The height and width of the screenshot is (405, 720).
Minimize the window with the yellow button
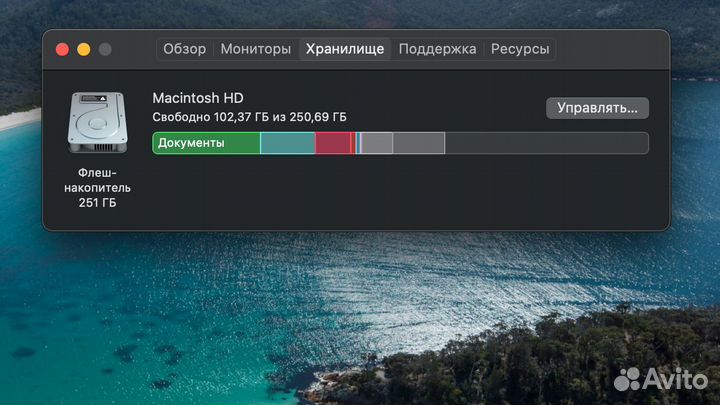pyautogui.click(x=84, y=49)
